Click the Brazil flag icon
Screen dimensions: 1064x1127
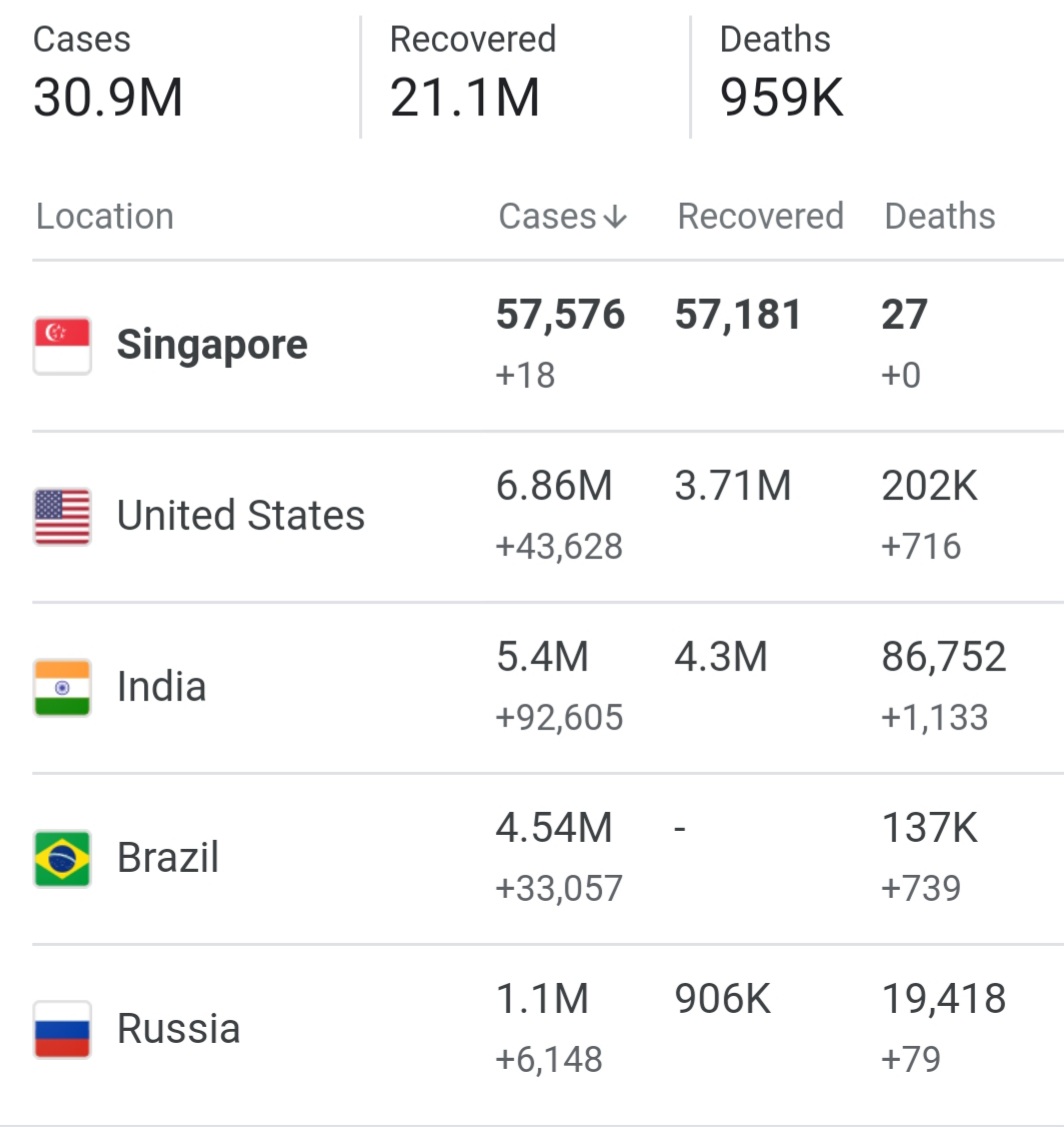click(63, 859)
